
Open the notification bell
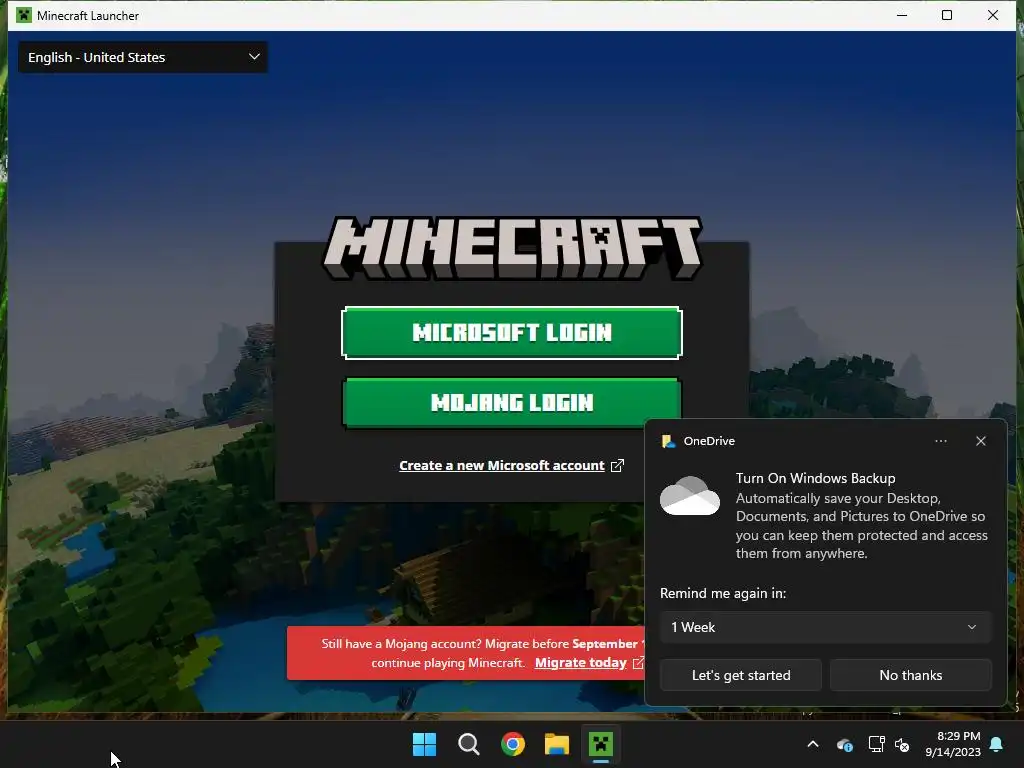click(x=997, y=744)
